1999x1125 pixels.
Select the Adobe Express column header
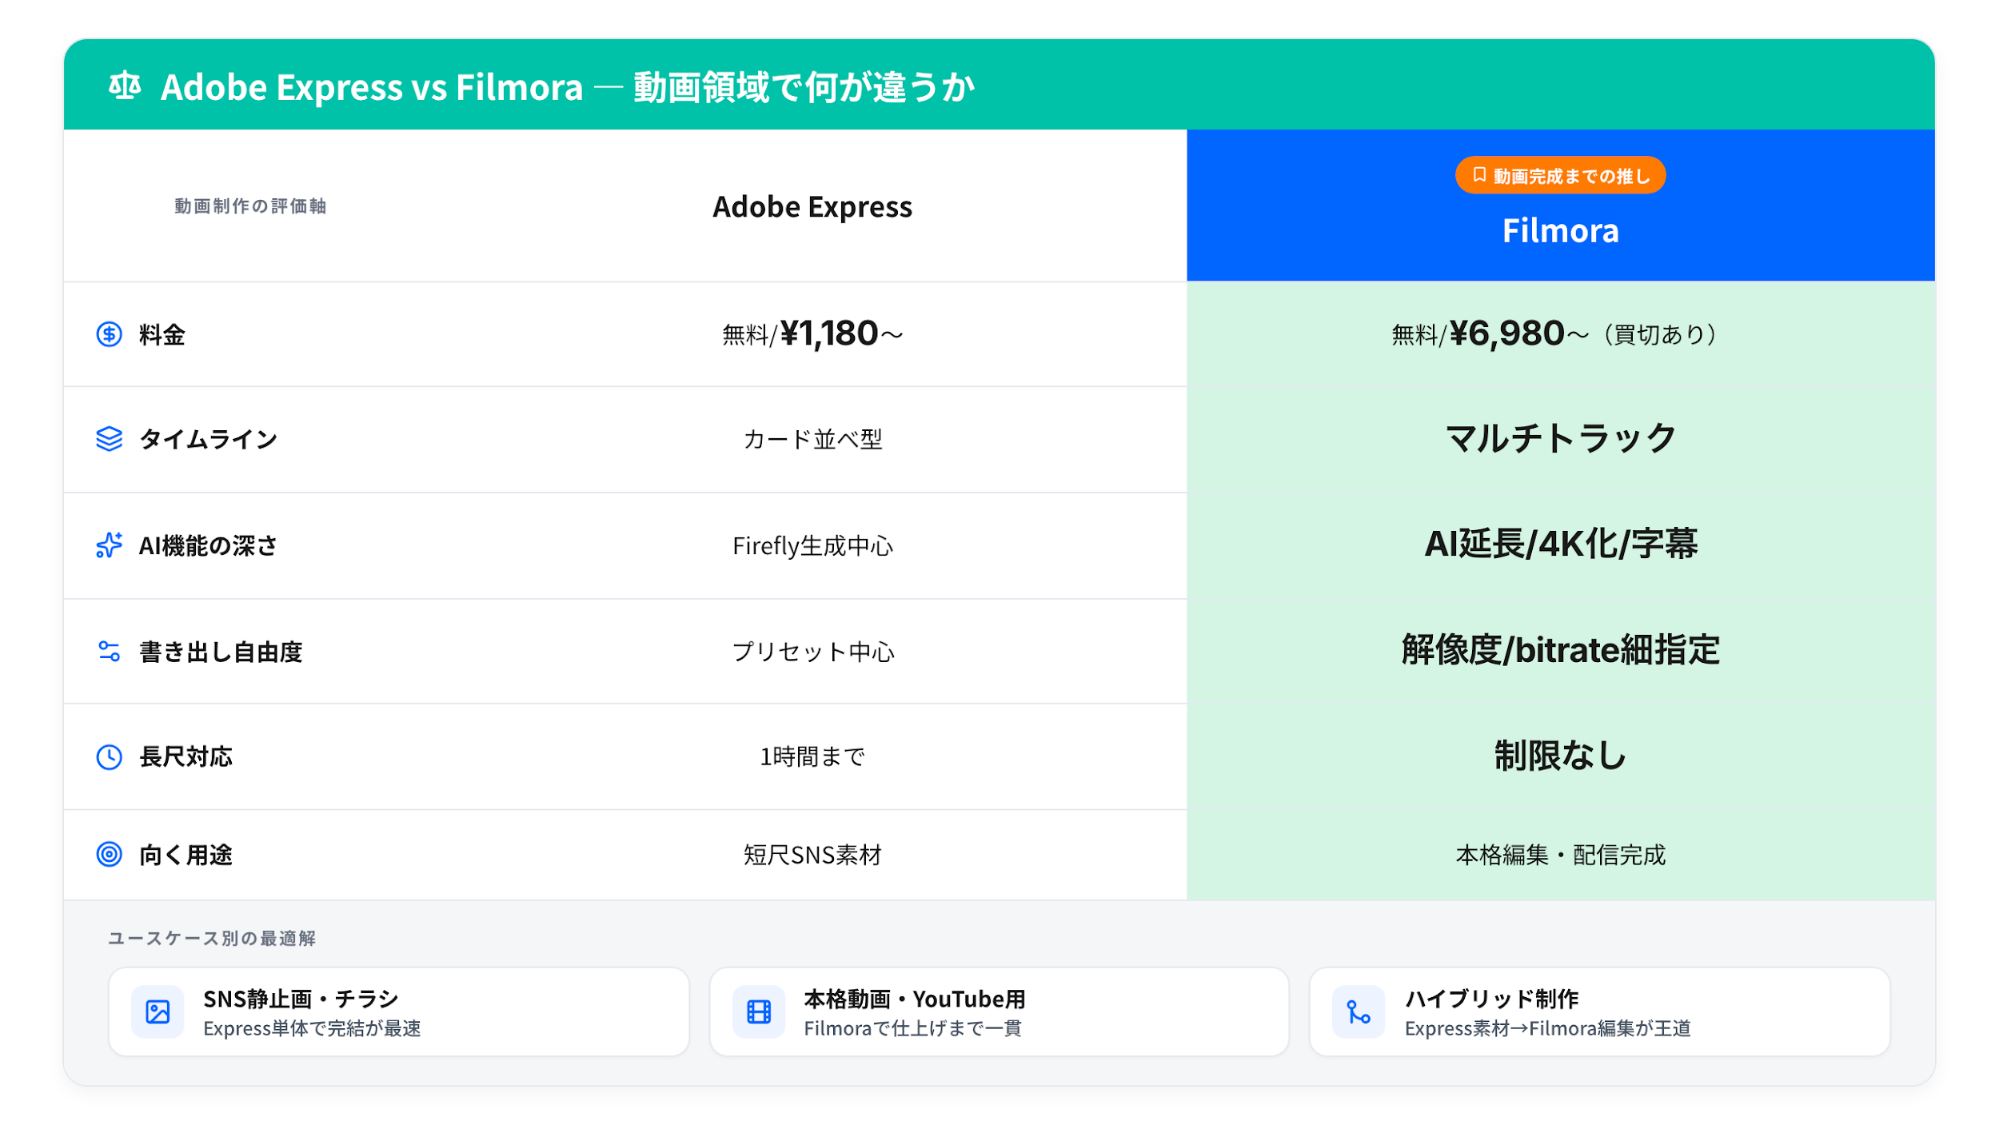(x=812, y=207)
